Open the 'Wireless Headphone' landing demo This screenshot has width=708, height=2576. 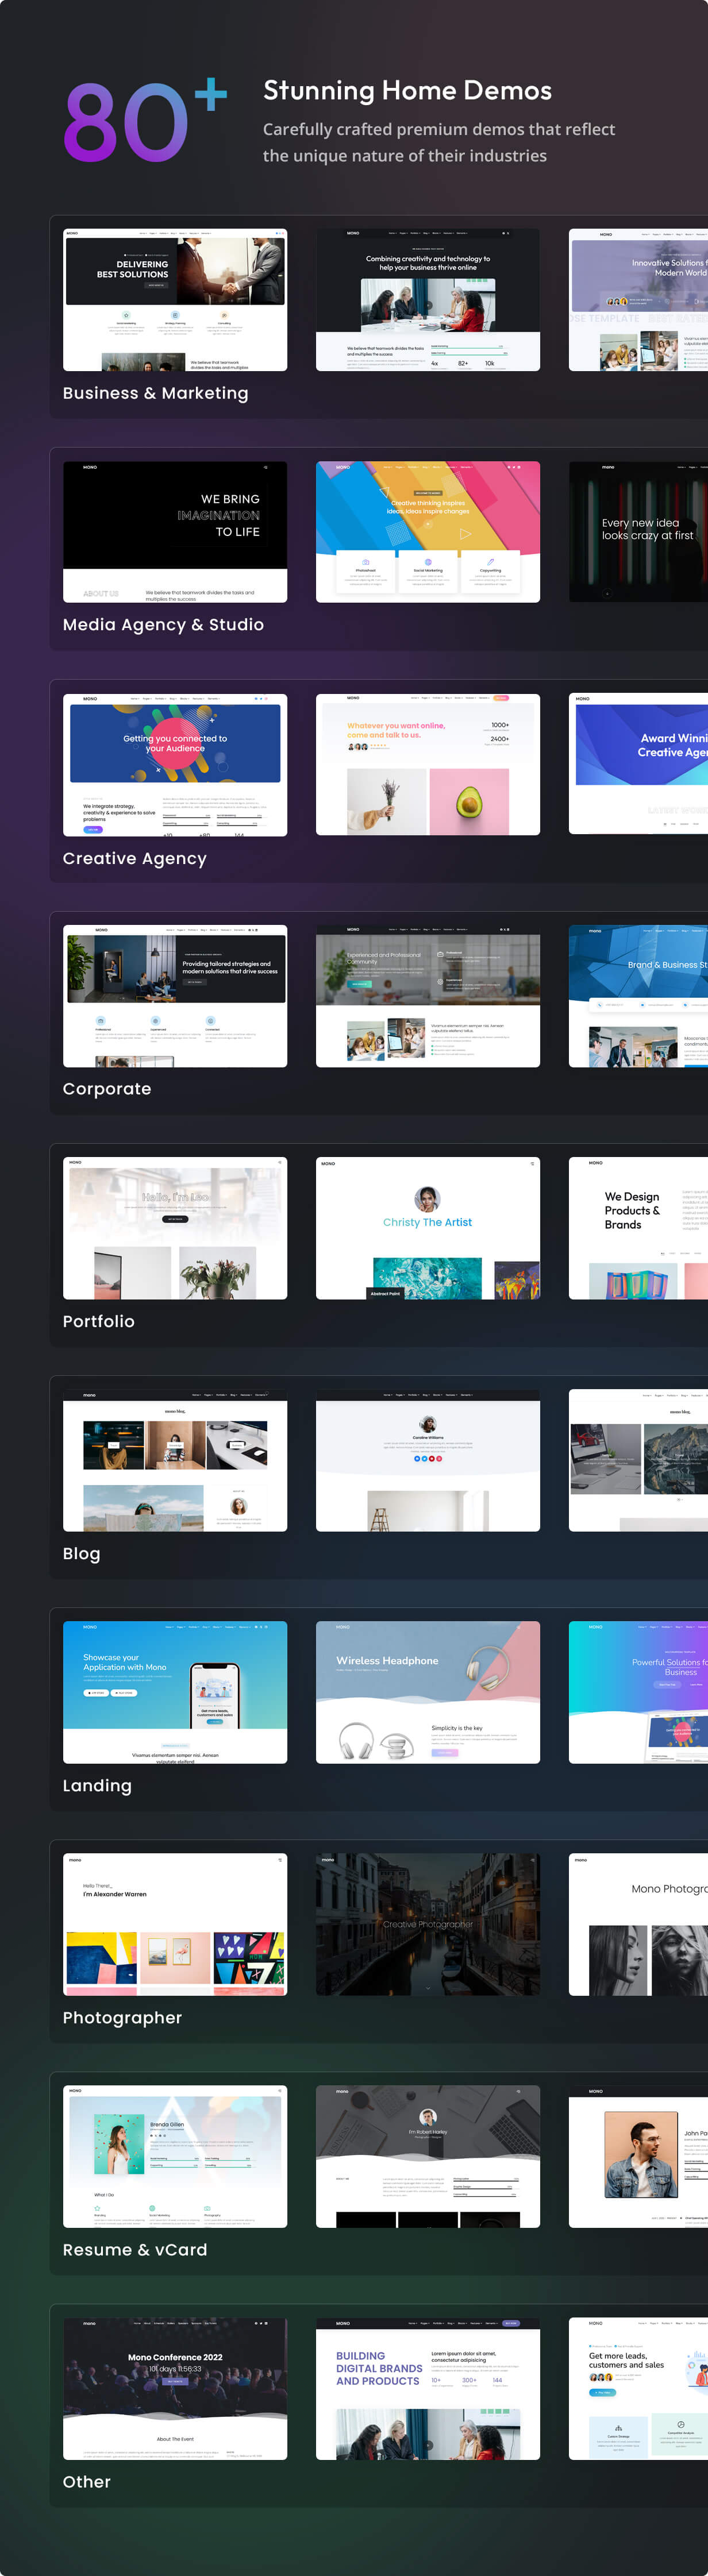click(427, 1692)
